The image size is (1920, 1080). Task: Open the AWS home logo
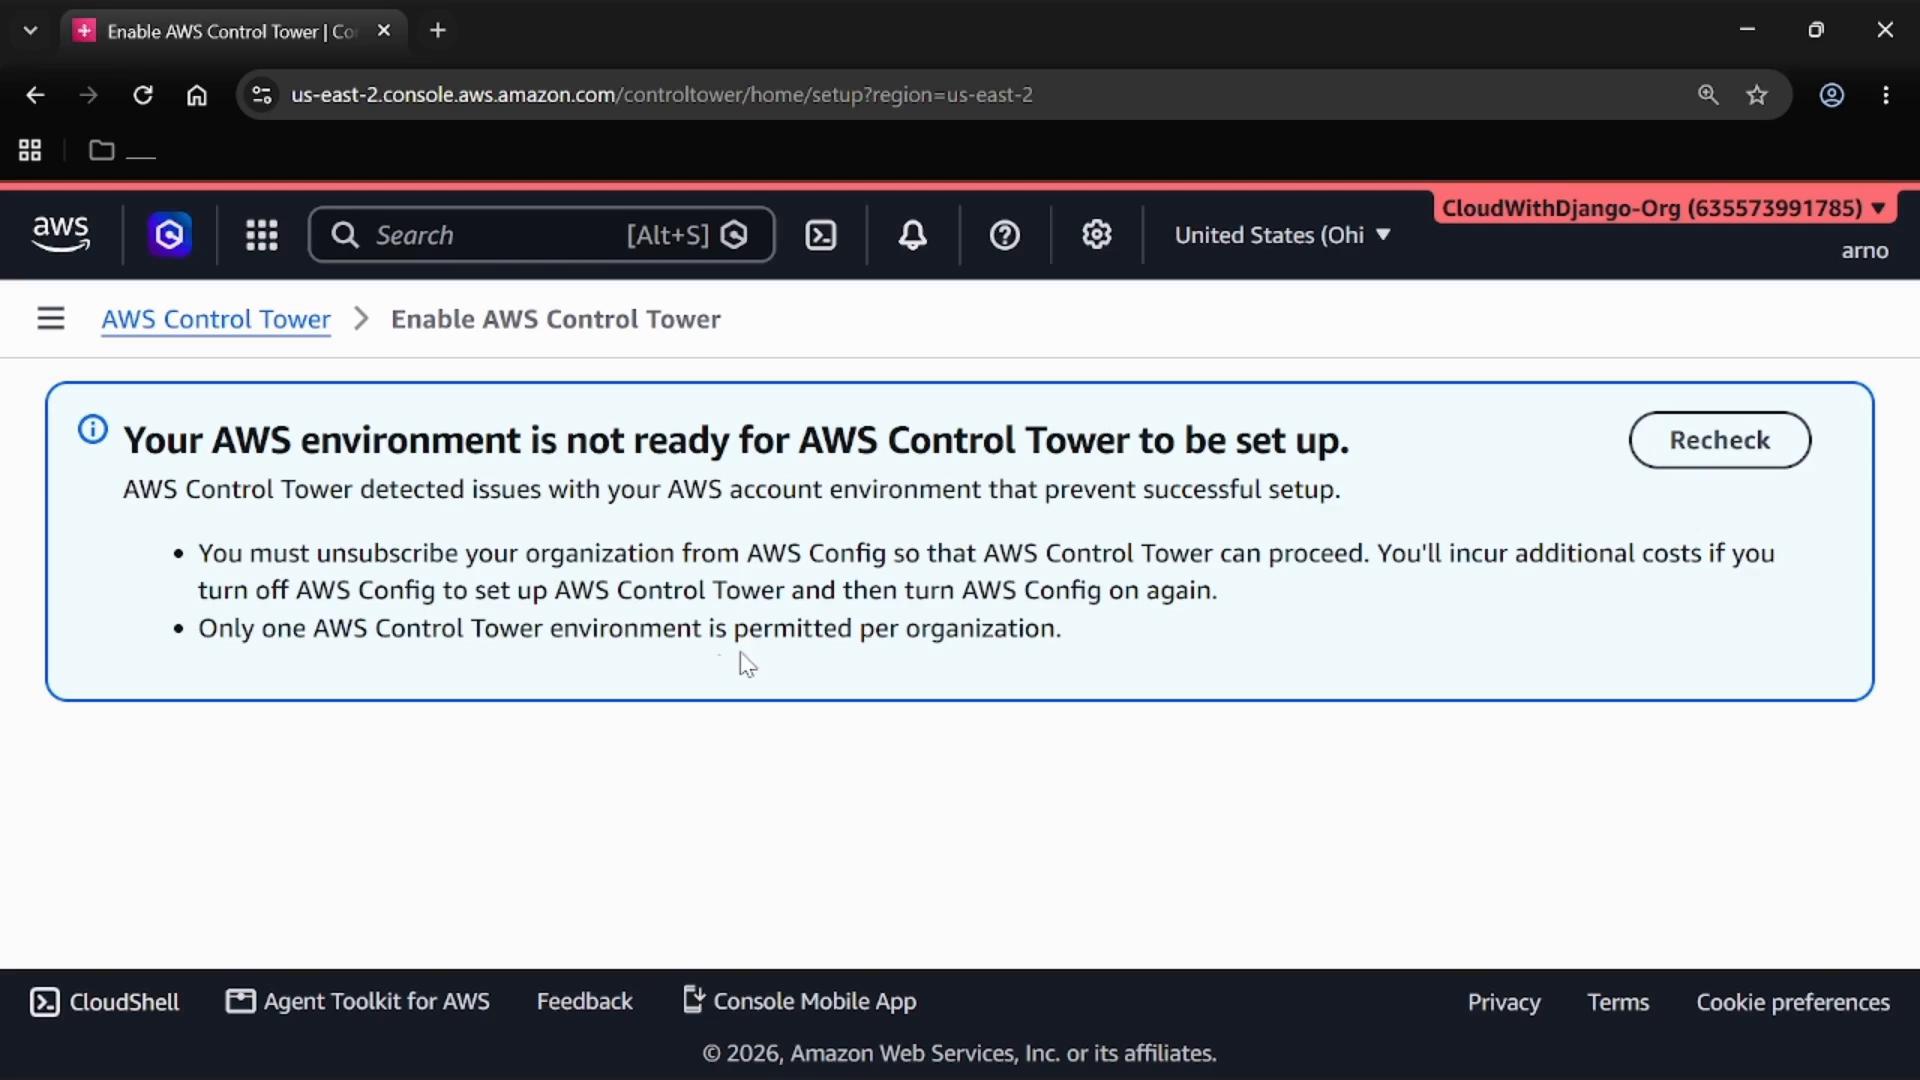61,235
